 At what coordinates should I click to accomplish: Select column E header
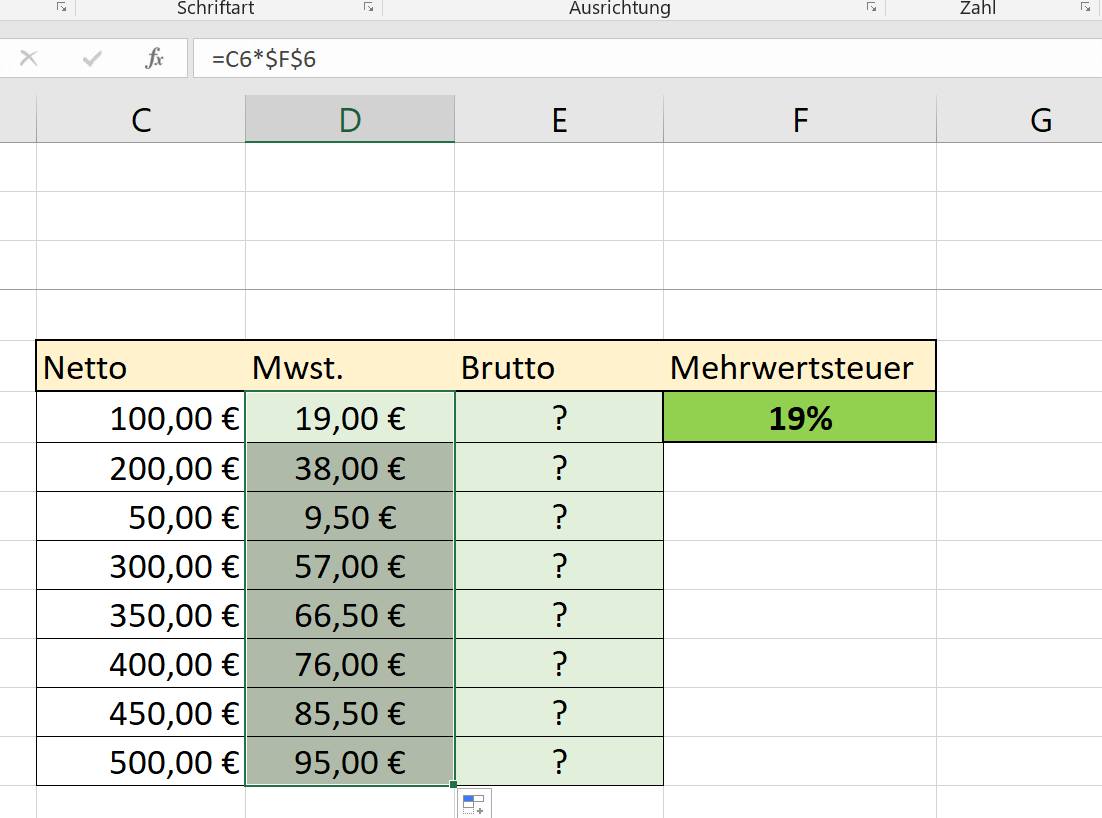pyautogui.click(x=559, y=119)
